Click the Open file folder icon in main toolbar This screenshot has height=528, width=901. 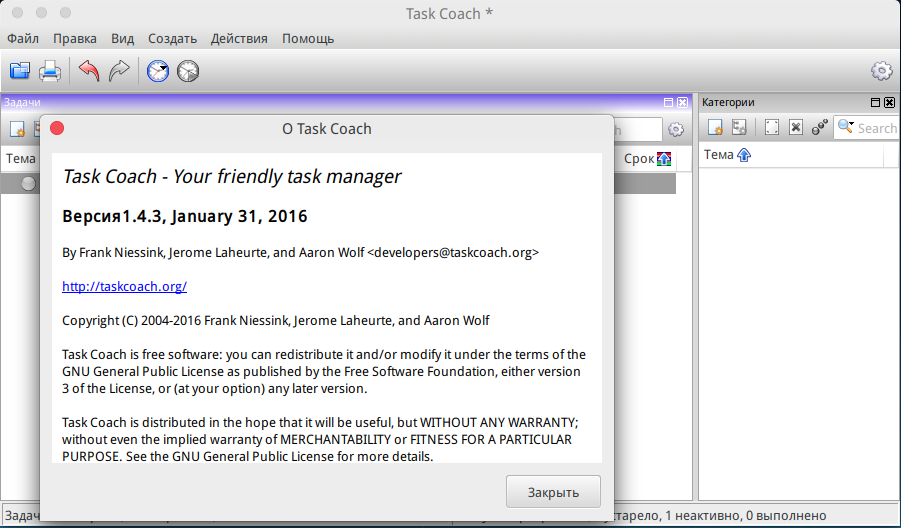point(20,71)
